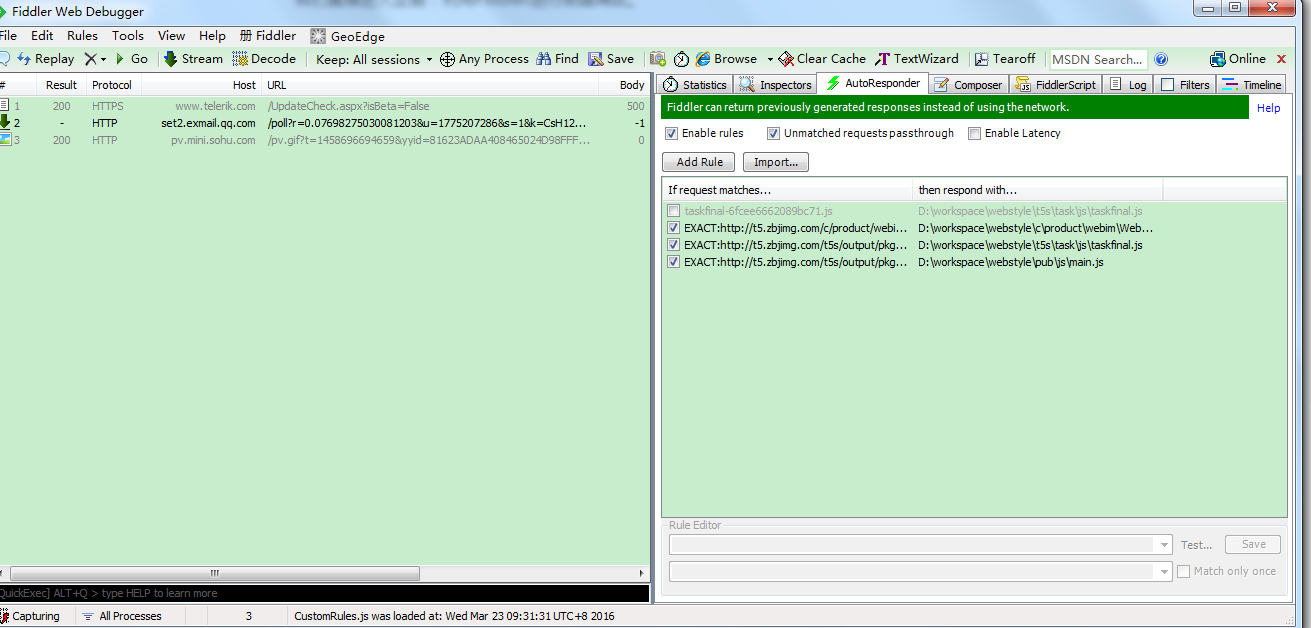Open the Help menu

(x=212, y=36)
